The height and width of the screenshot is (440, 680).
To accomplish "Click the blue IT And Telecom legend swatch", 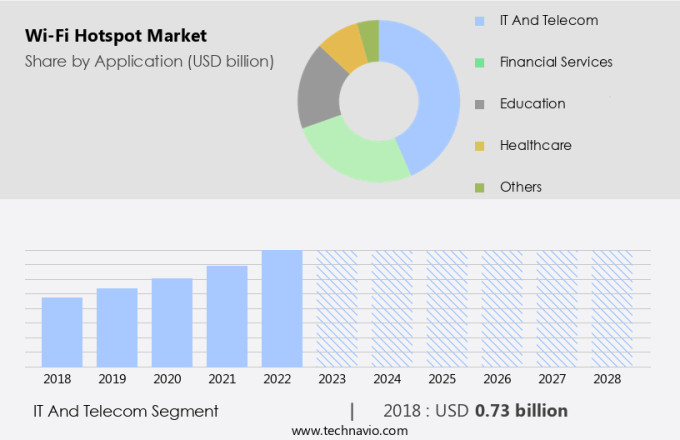I will click(480, 20).
